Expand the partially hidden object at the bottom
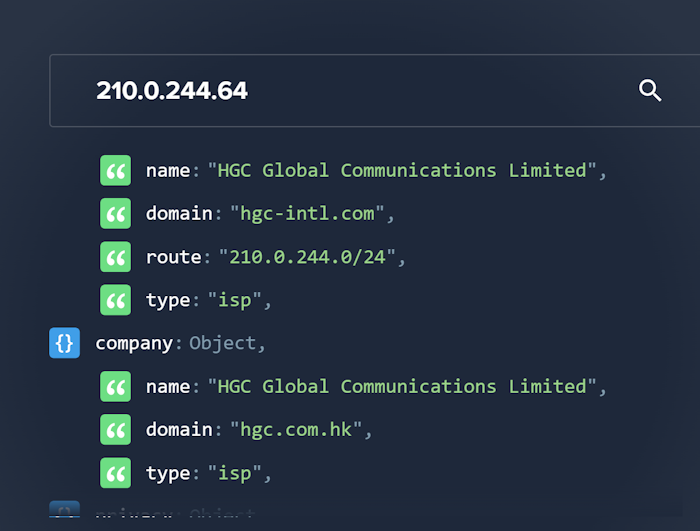This screenshot has height=531, width=700. (x=64, y=514)
